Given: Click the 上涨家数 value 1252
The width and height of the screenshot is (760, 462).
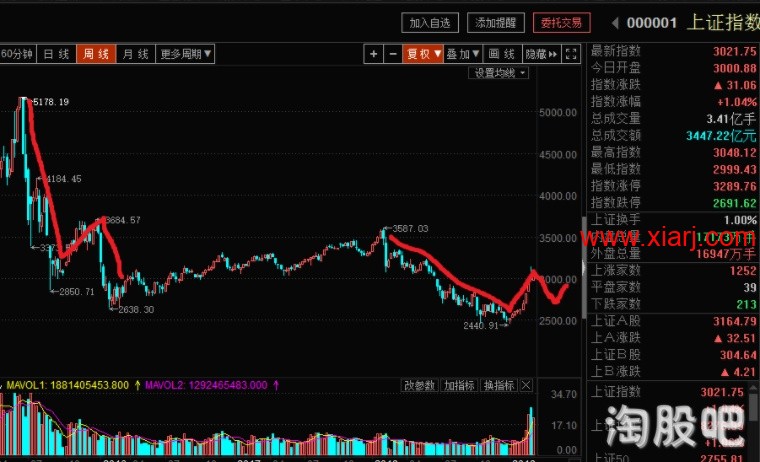Looking at the screenshot, I should 743,271.
